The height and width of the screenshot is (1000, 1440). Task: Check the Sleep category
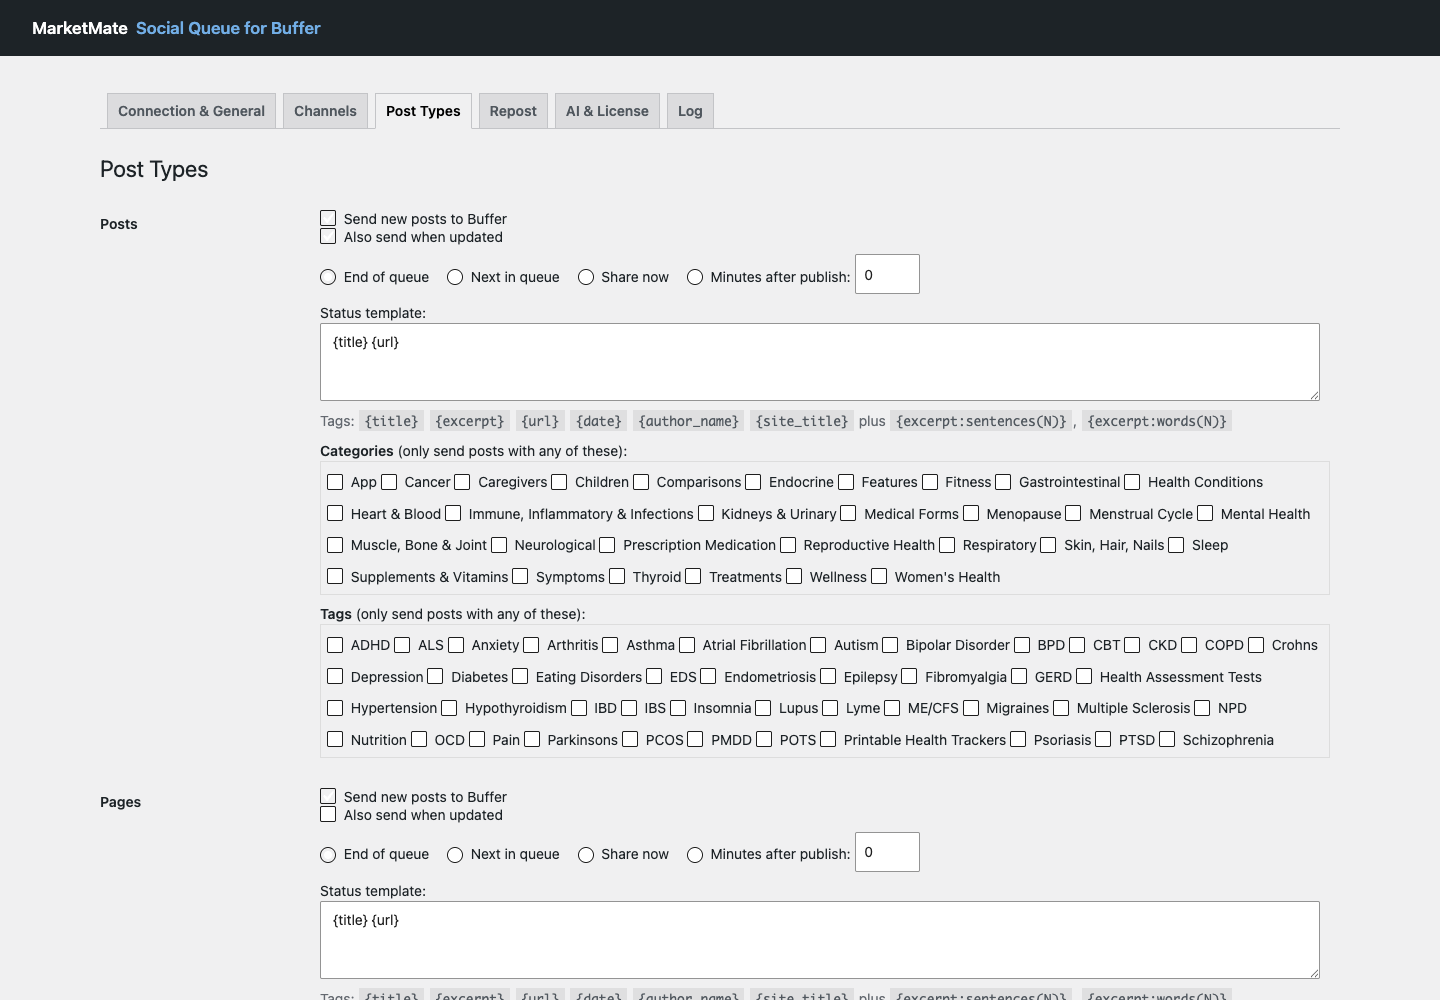point(1176,545)
